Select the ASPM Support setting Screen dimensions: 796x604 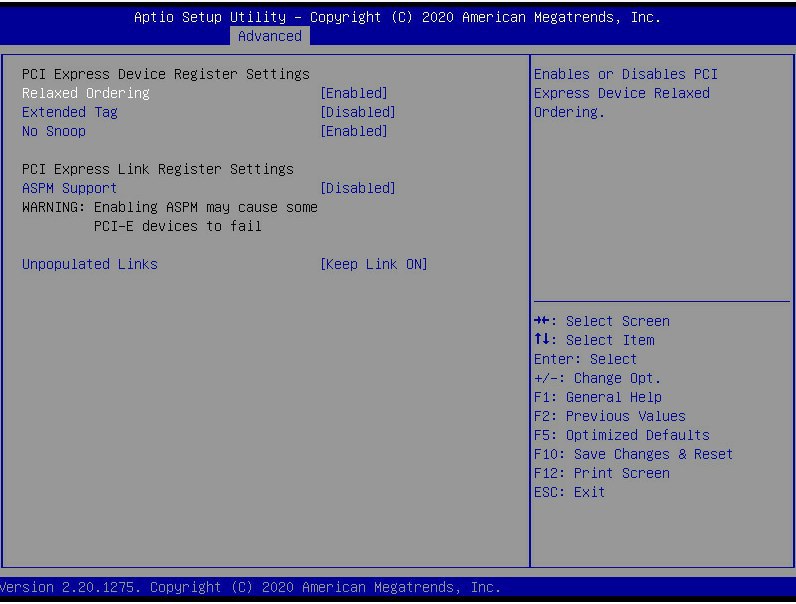[69, 188]
